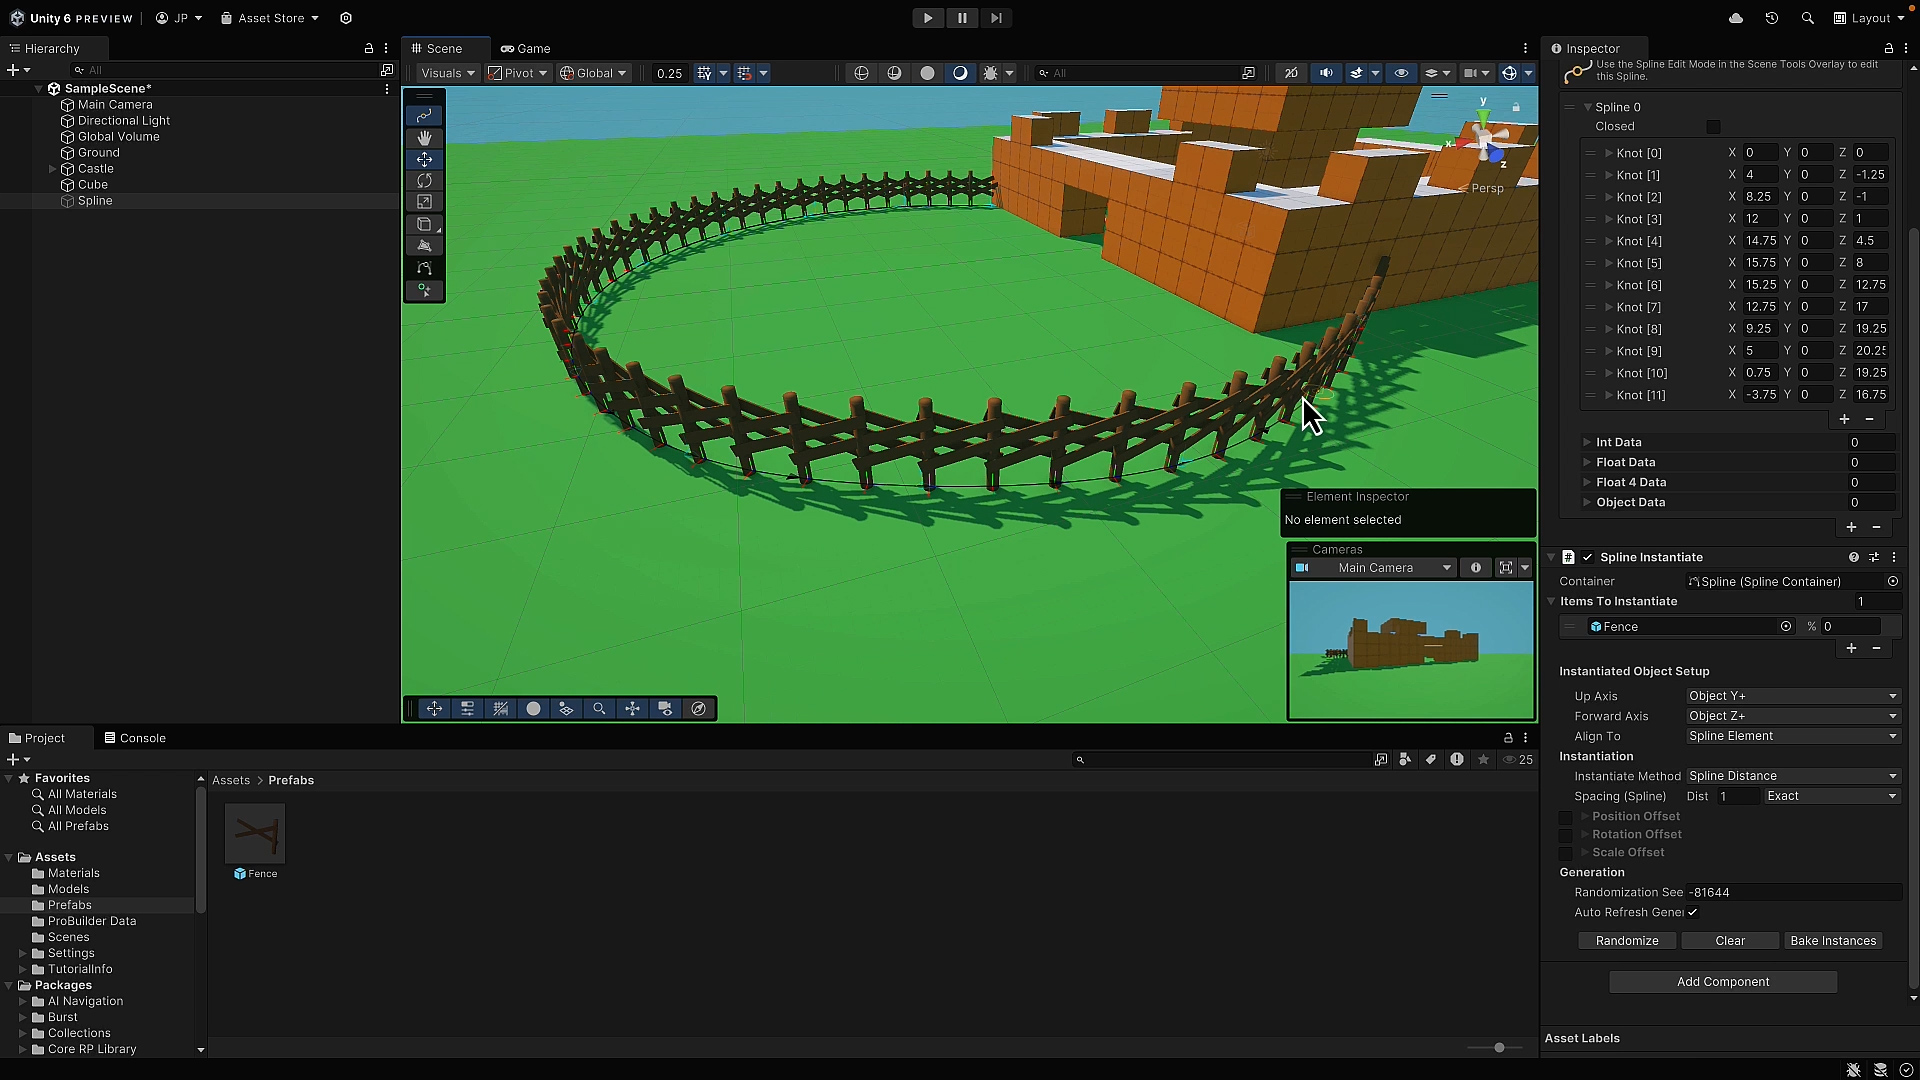1920x1080 pixels.
Task: Click the cloud services icon in the title bar
Action: pyautogui.click(x=1736, y=18)
